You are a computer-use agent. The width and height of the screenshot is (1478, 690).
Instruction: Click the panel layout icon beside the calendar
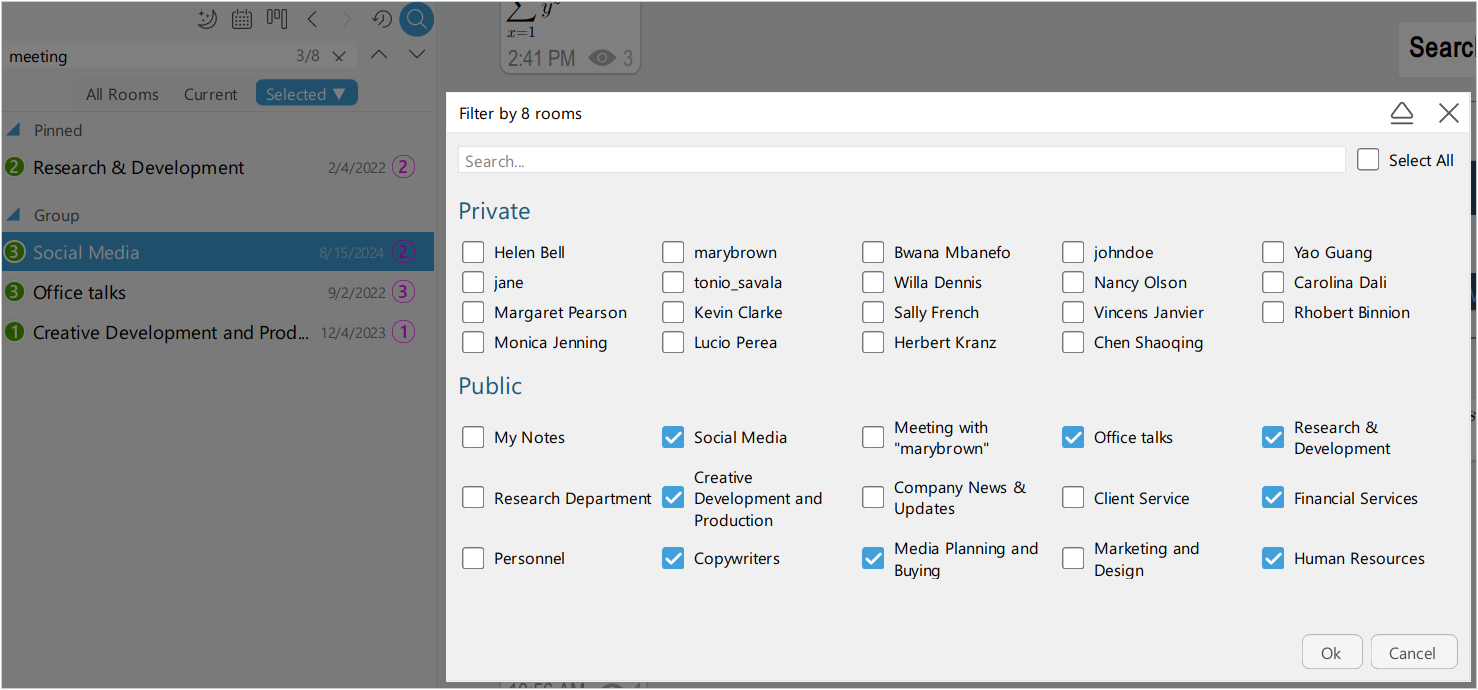[276, 17]
